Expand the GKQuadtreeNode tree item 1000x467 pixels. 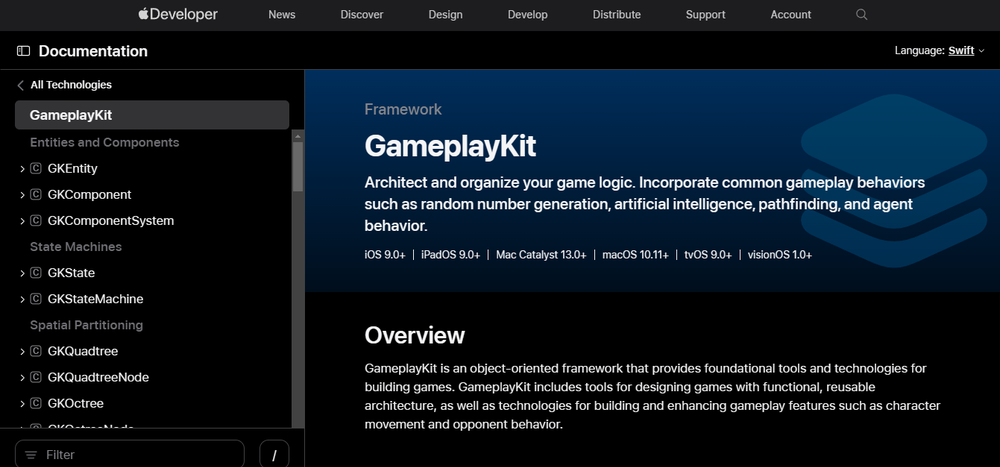pos(22,378)
